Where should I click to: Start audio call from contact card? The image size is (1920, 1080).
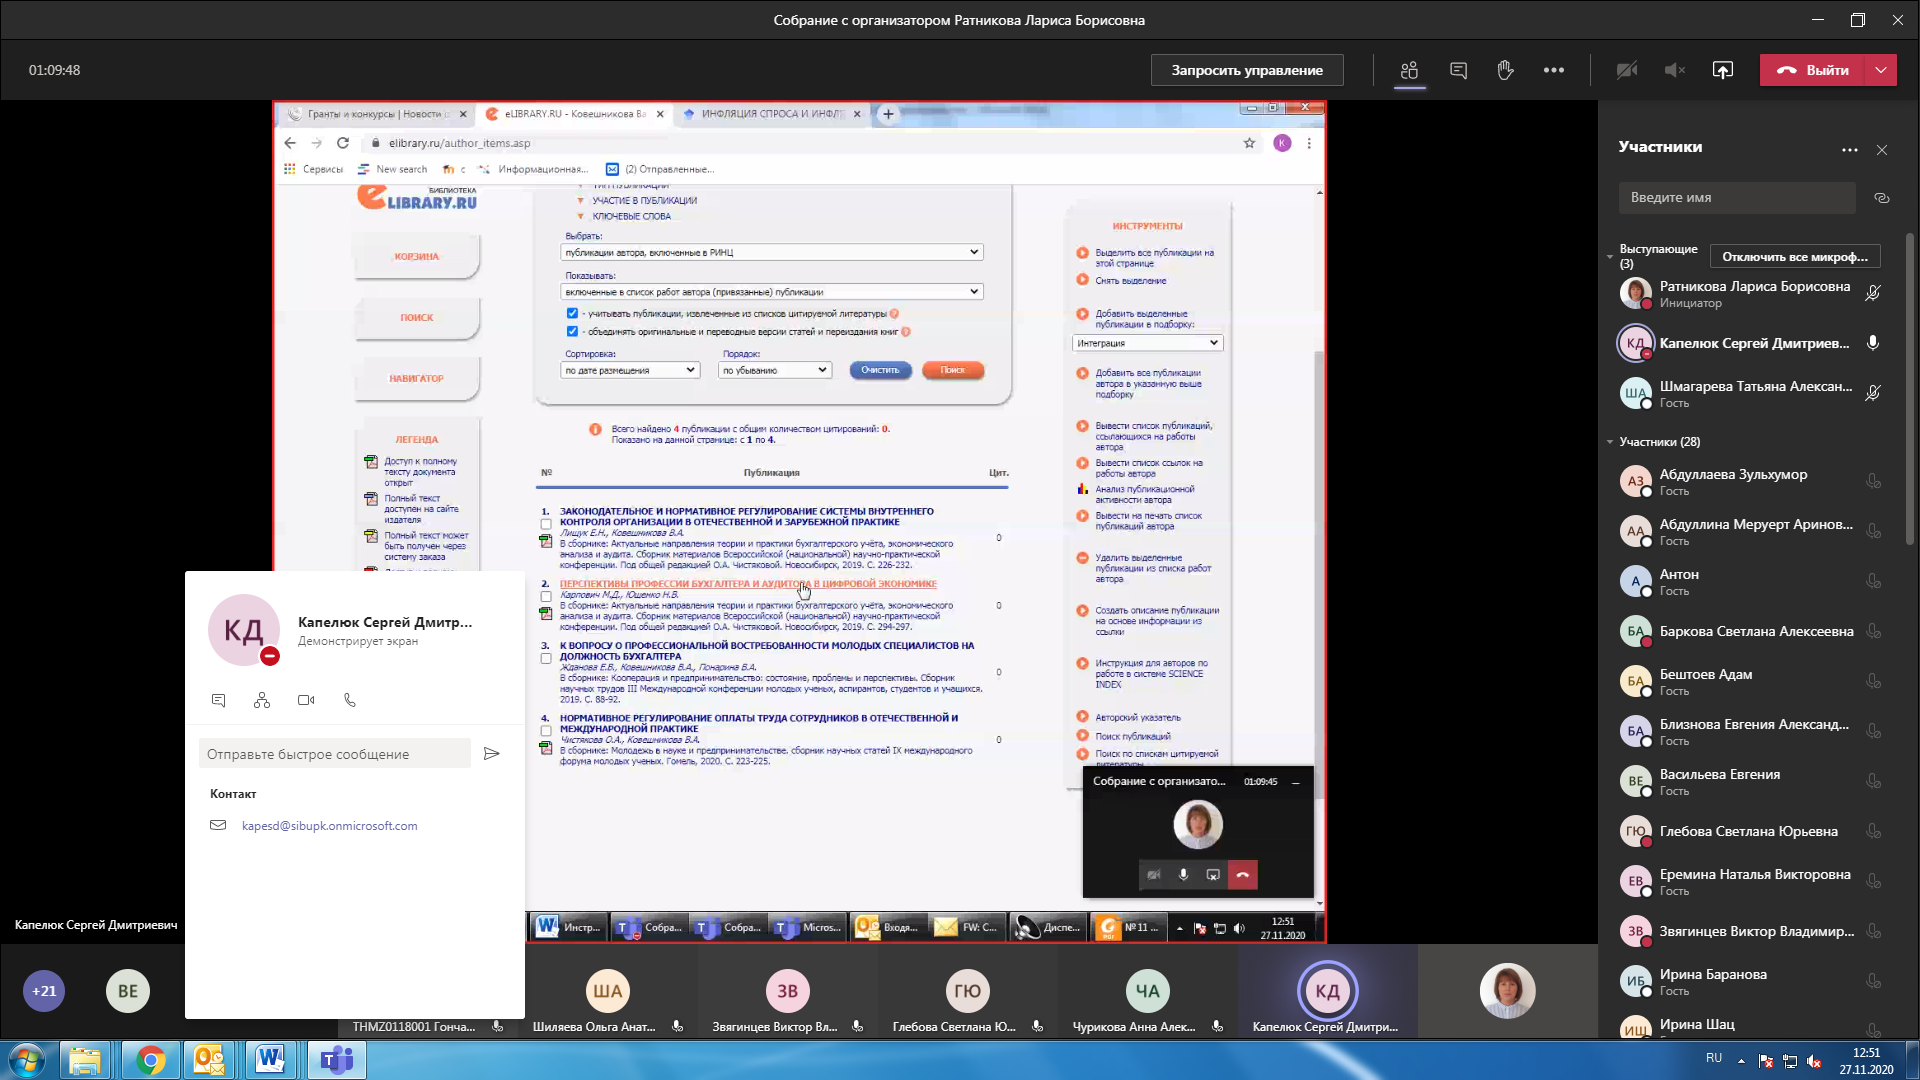tap(350, 700)
